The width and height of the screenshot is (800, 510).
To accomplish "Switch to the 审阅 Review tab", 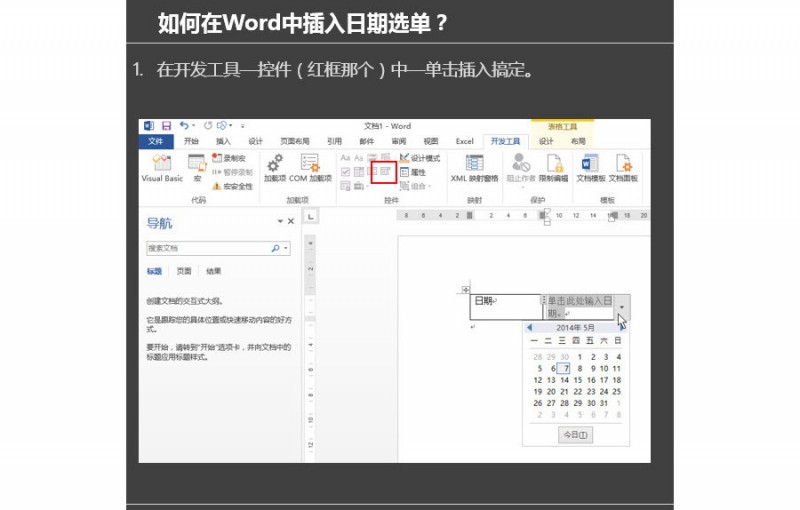I will [398, 141].
